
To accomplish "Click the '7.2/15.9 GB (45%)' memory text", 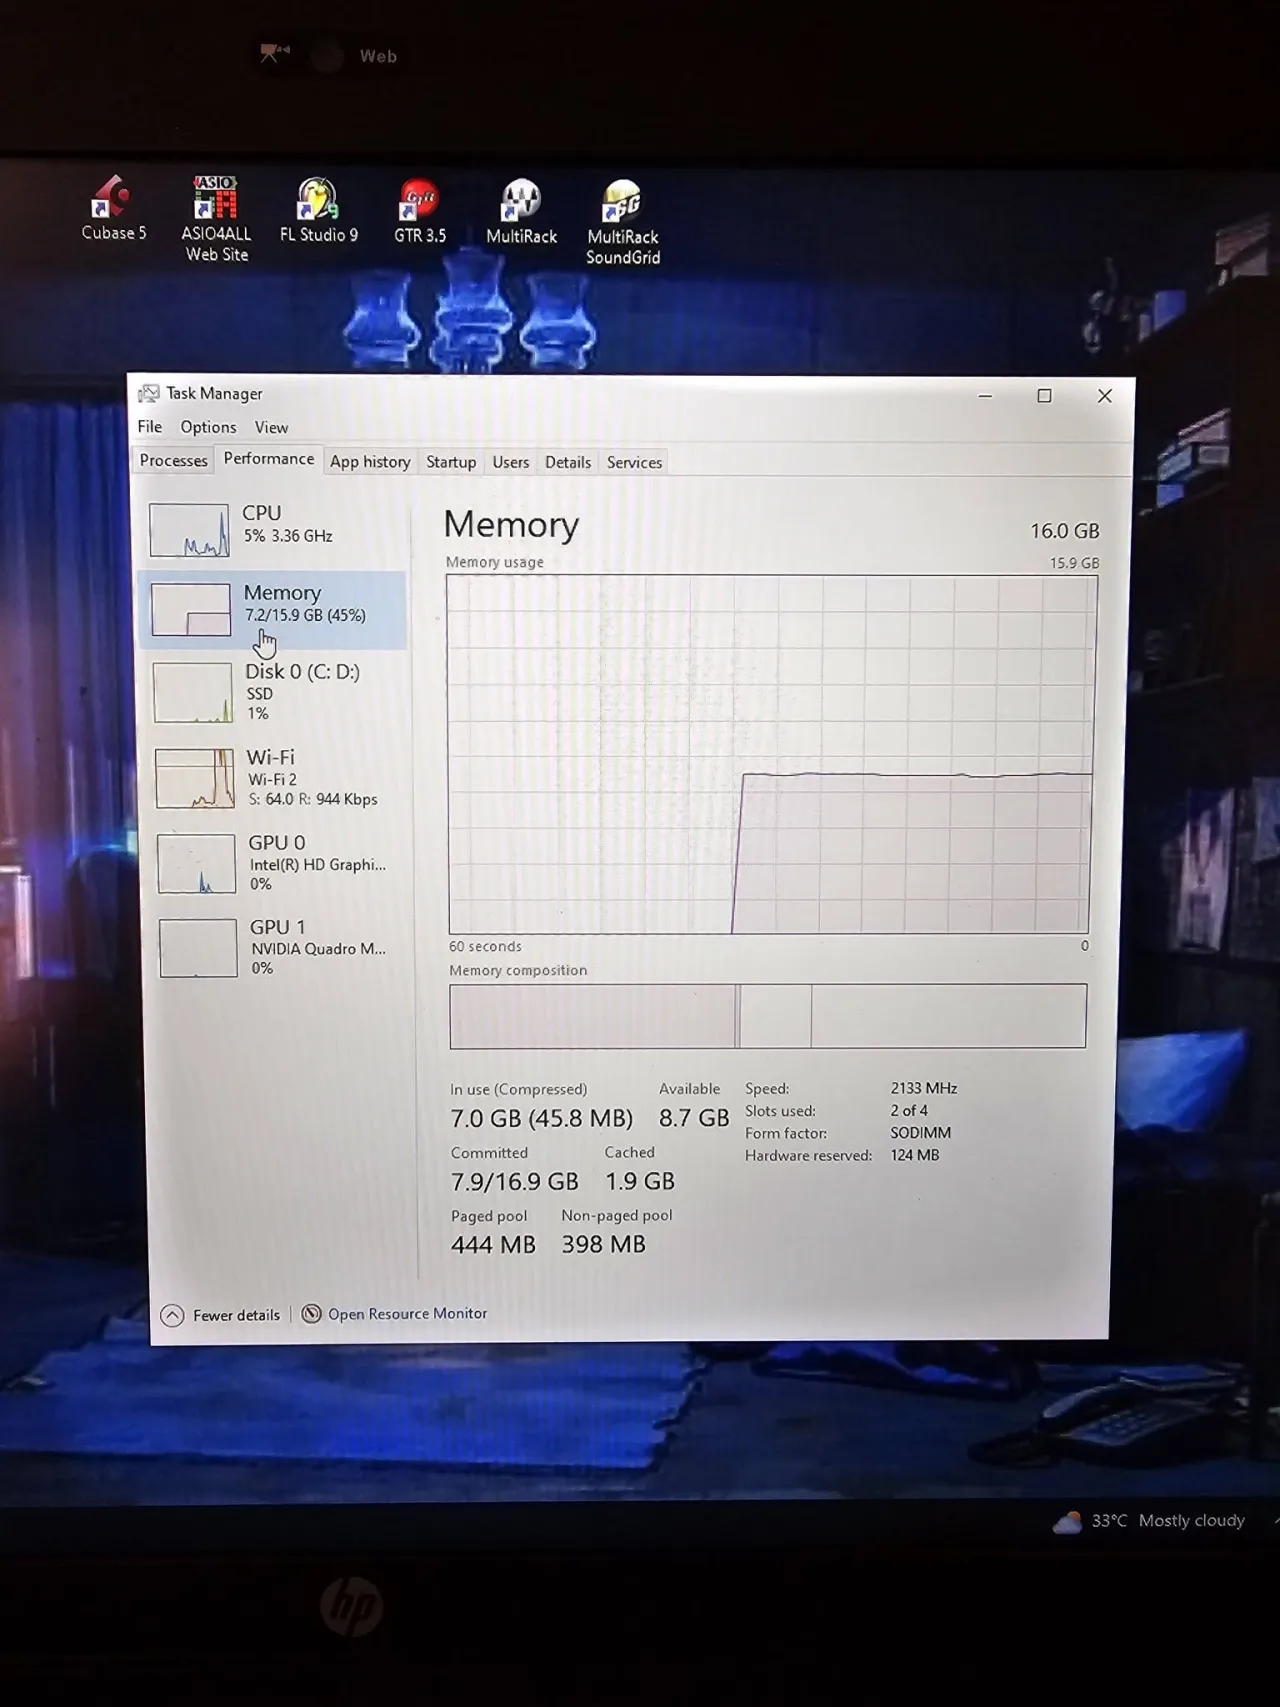I will [x=305, y=615].
